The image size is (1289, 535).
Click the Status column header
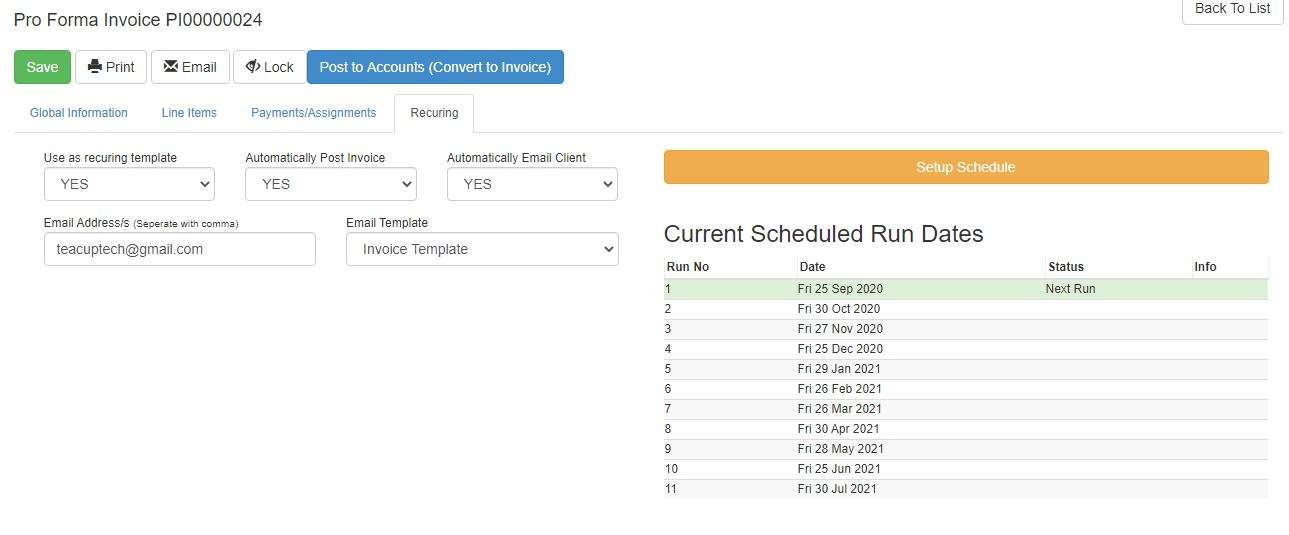point(1066,267)
